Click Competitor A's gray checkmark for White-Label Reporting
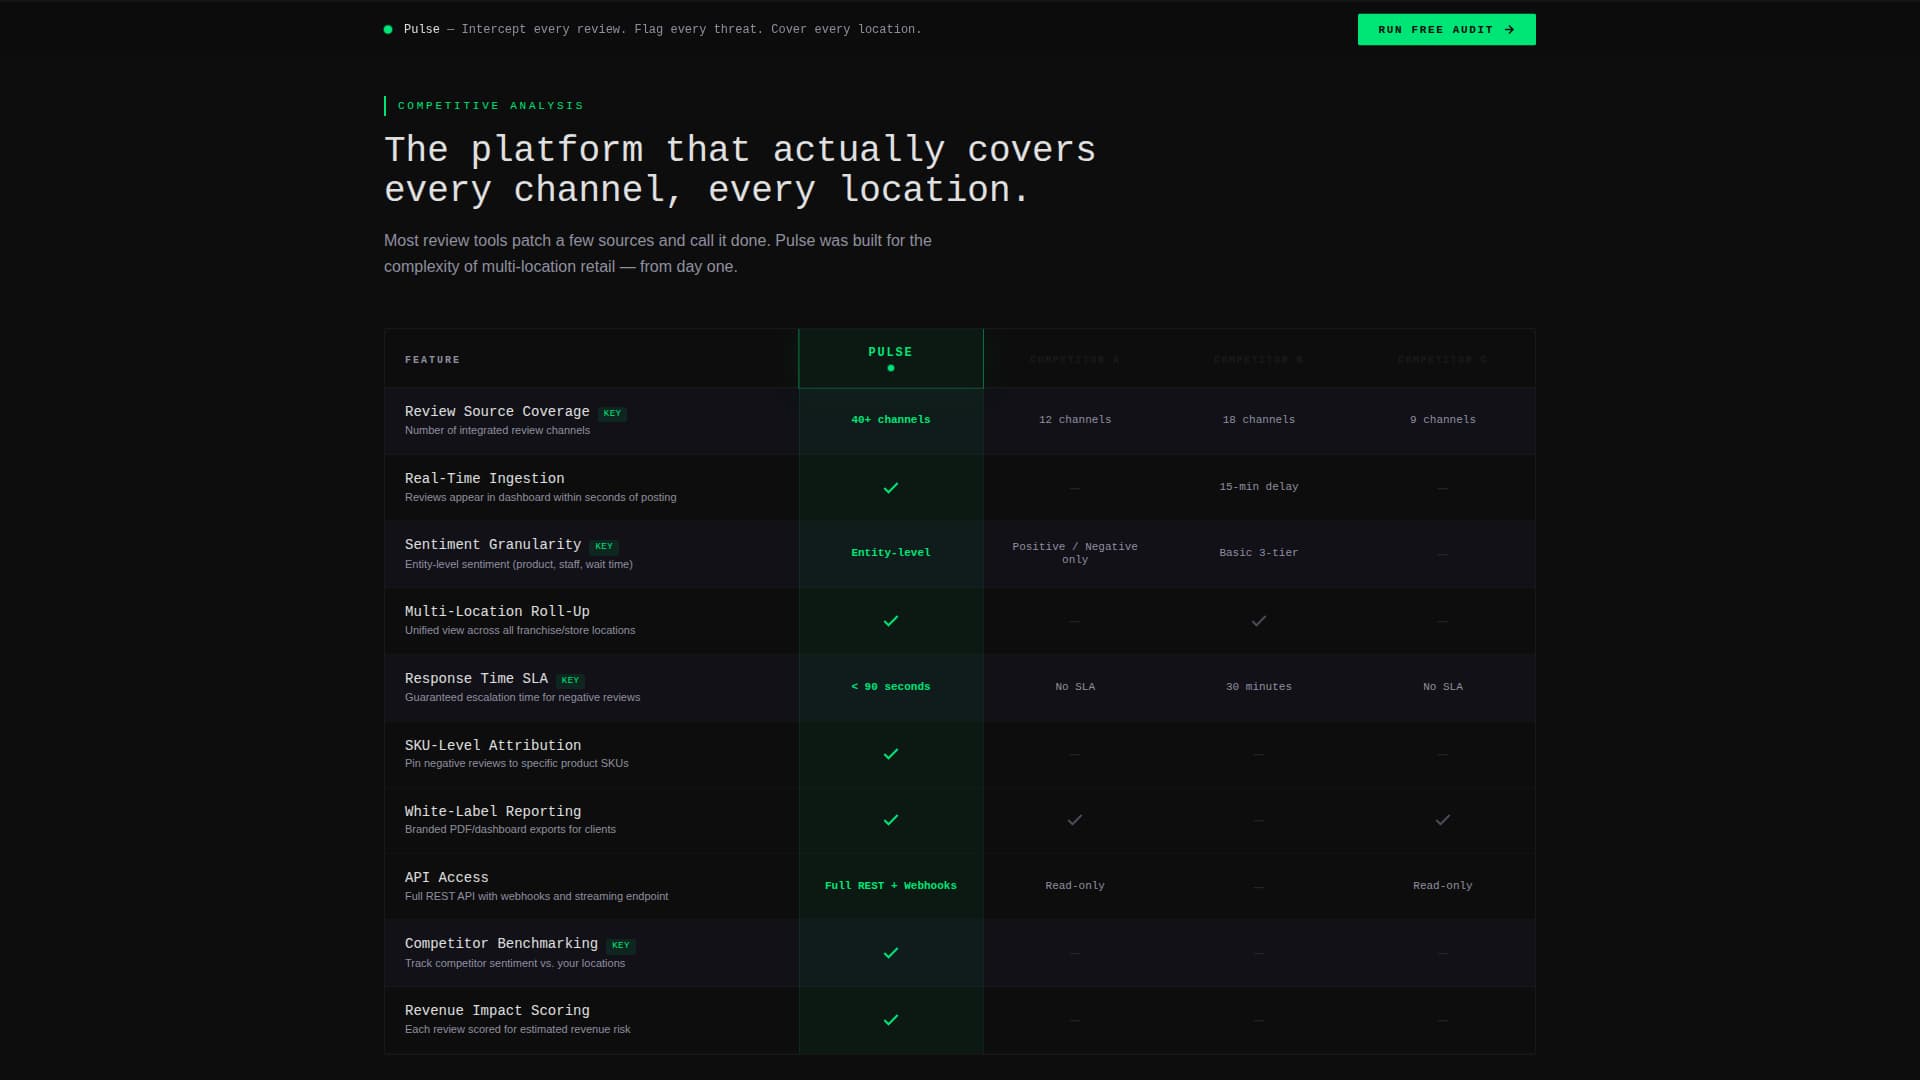Viewport: 1920px width, 1080px height. [x=1075, y=820]
